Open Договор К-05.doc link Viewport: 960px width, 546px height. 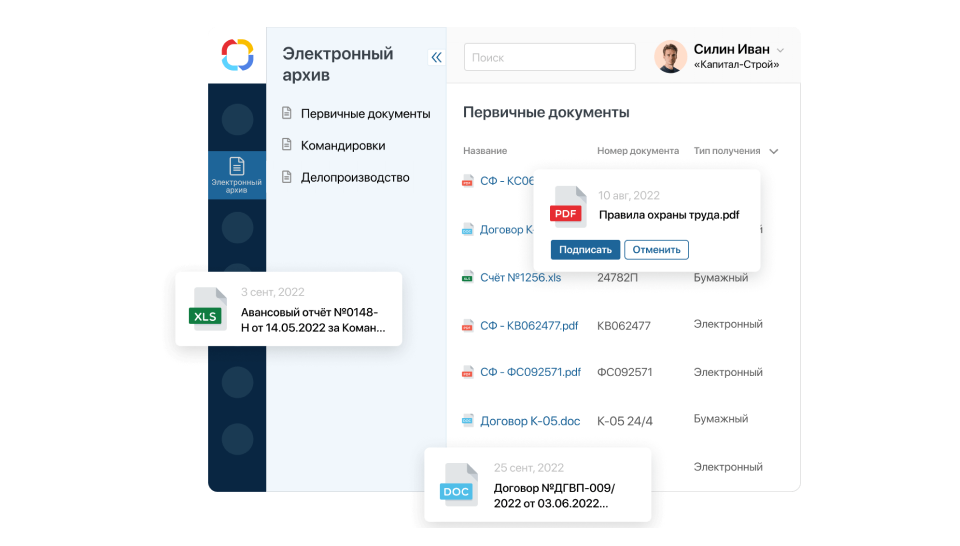click(x=530, y=421)
